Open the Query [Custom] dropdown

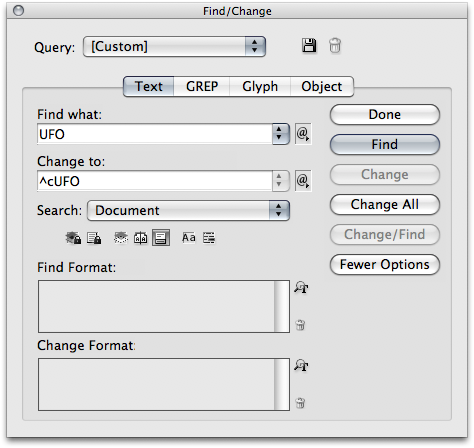(174, 46)
